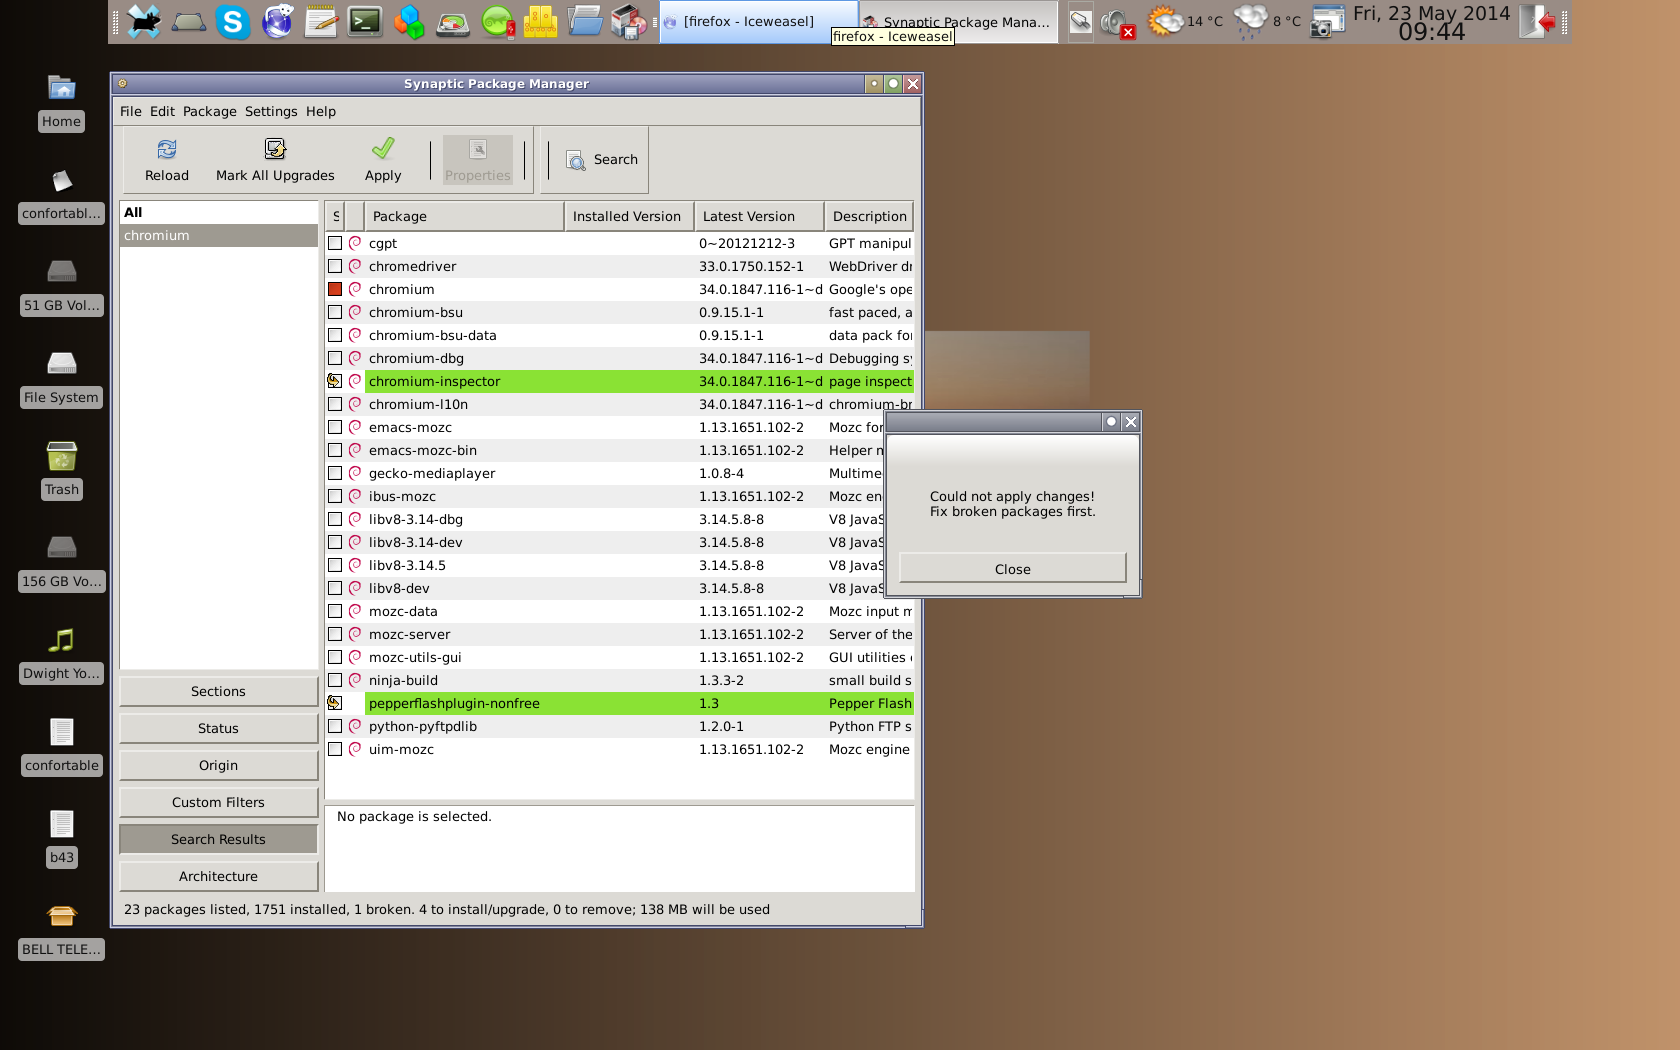Click the muted volume icon in the tray
The image size is (1680, 1050).
click(x=1116, y=22)
